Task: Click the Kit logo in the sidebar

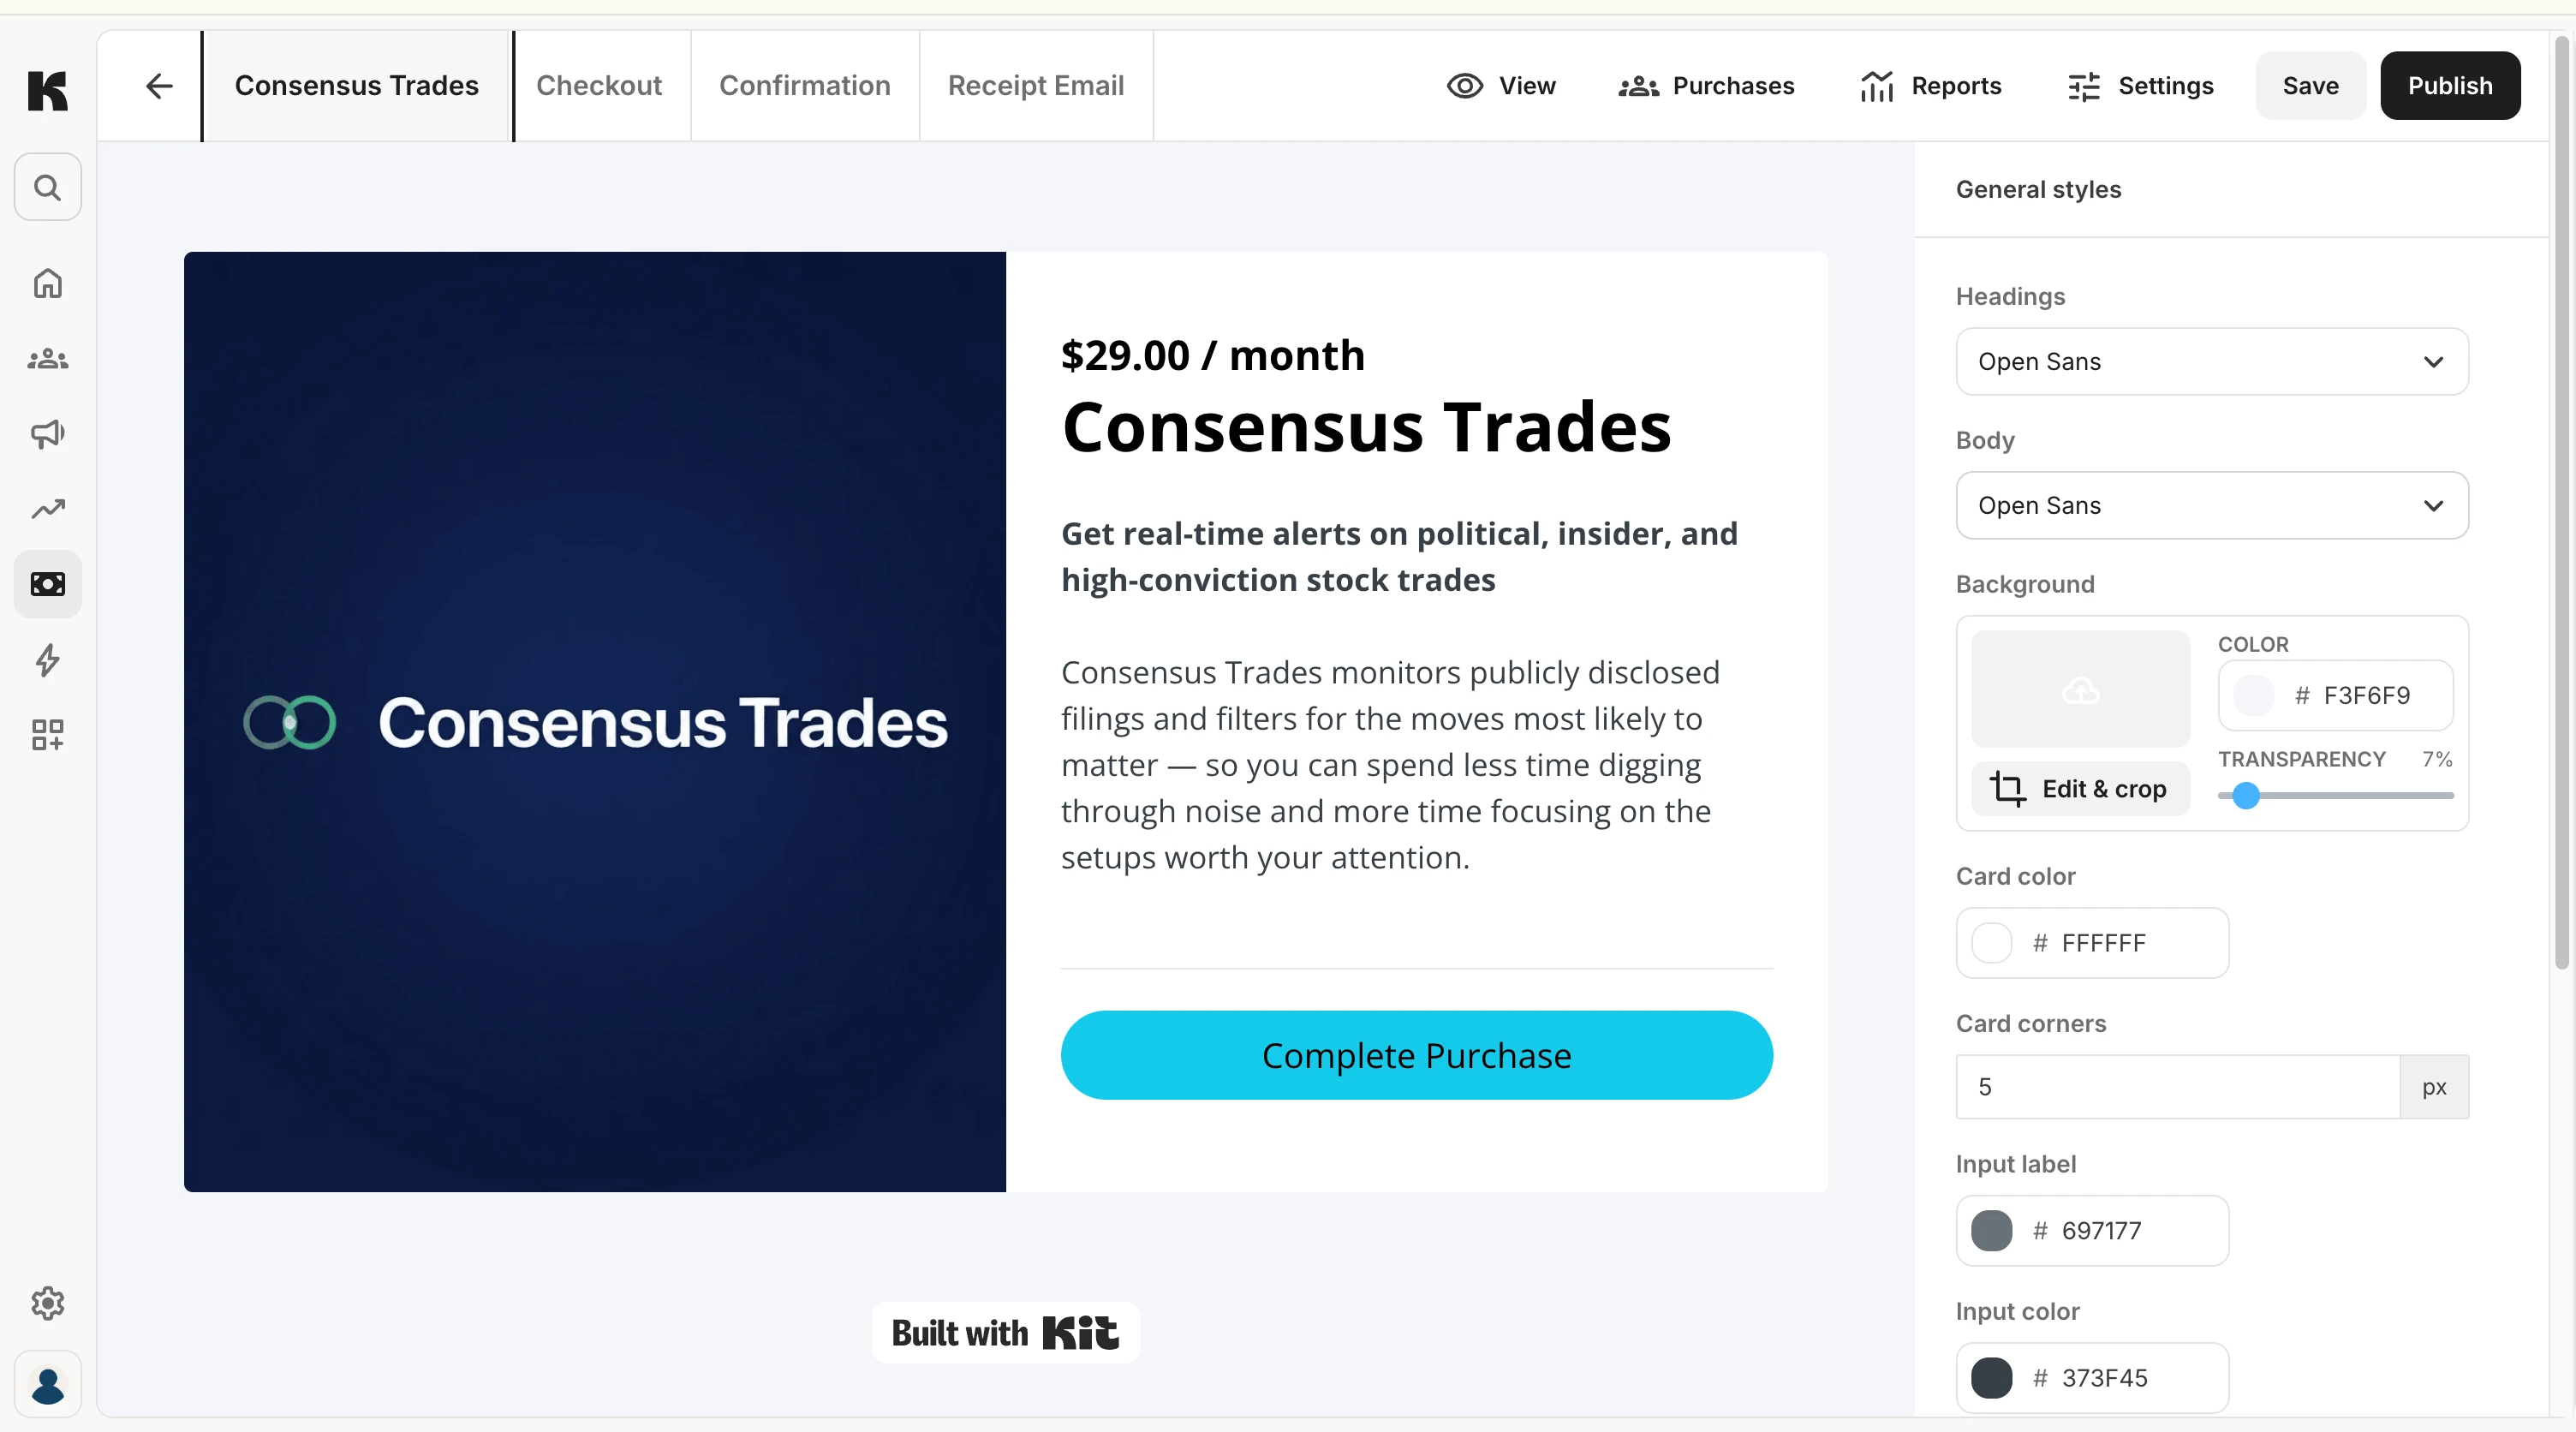Action: [x=47, y=91]
